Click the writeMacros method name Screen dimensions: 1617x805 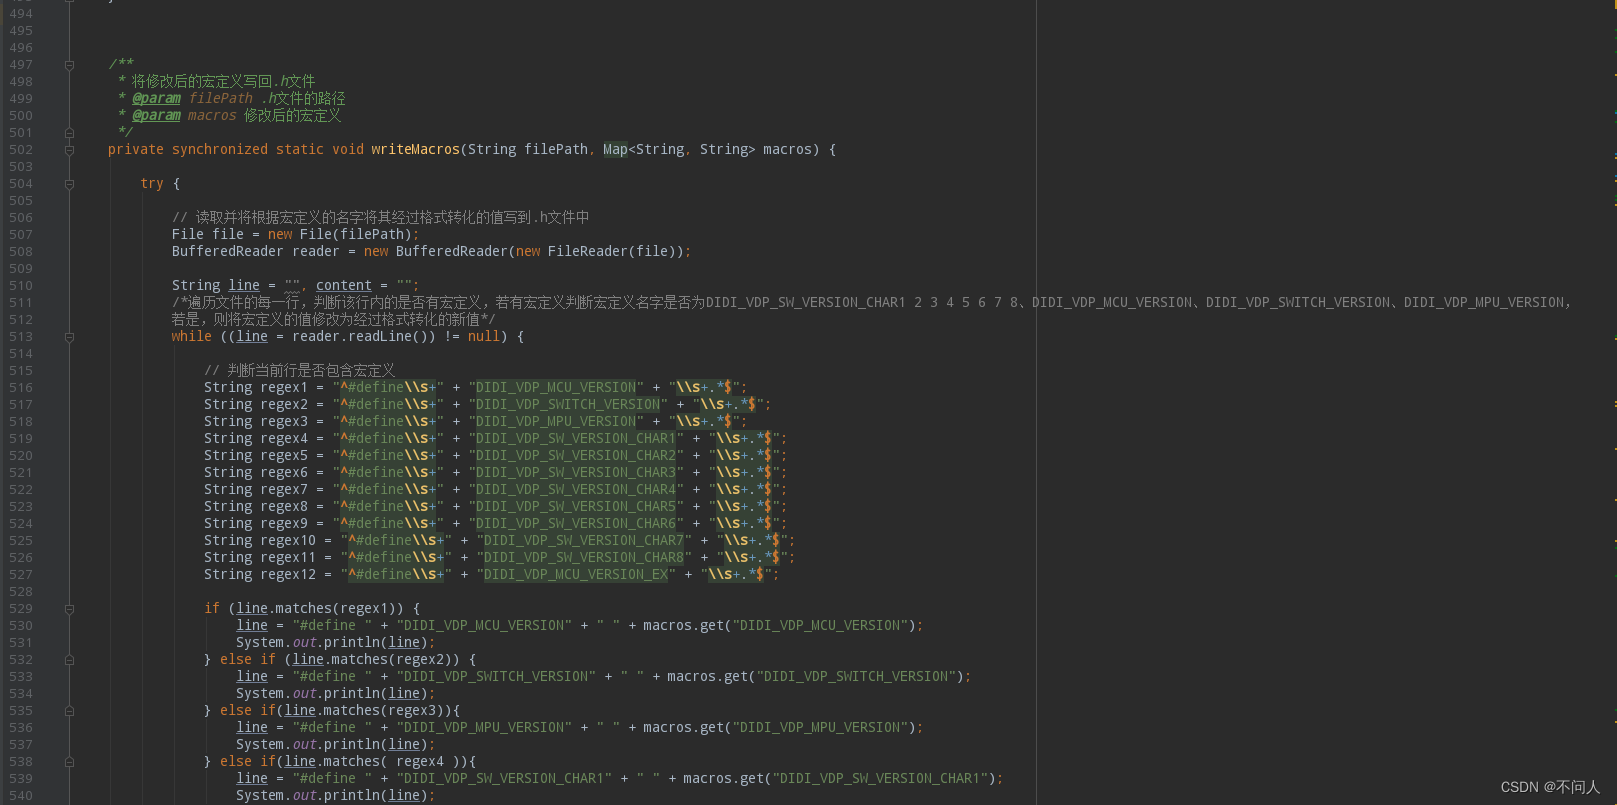click(415, 149)
